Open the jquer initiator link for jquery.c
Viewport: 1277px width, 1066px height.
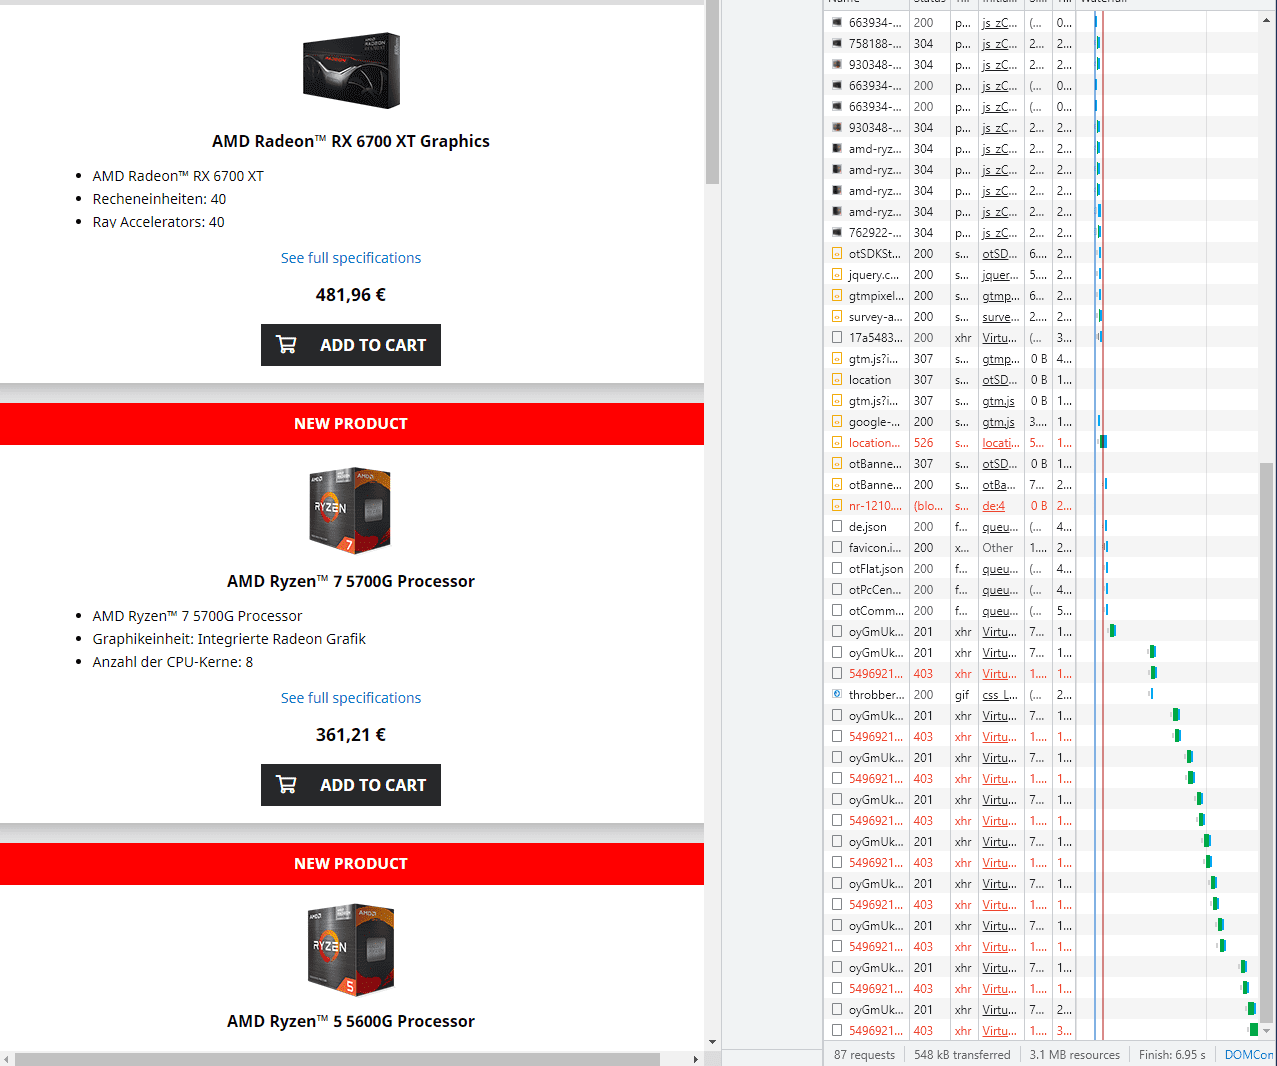tap(1000, 275)
